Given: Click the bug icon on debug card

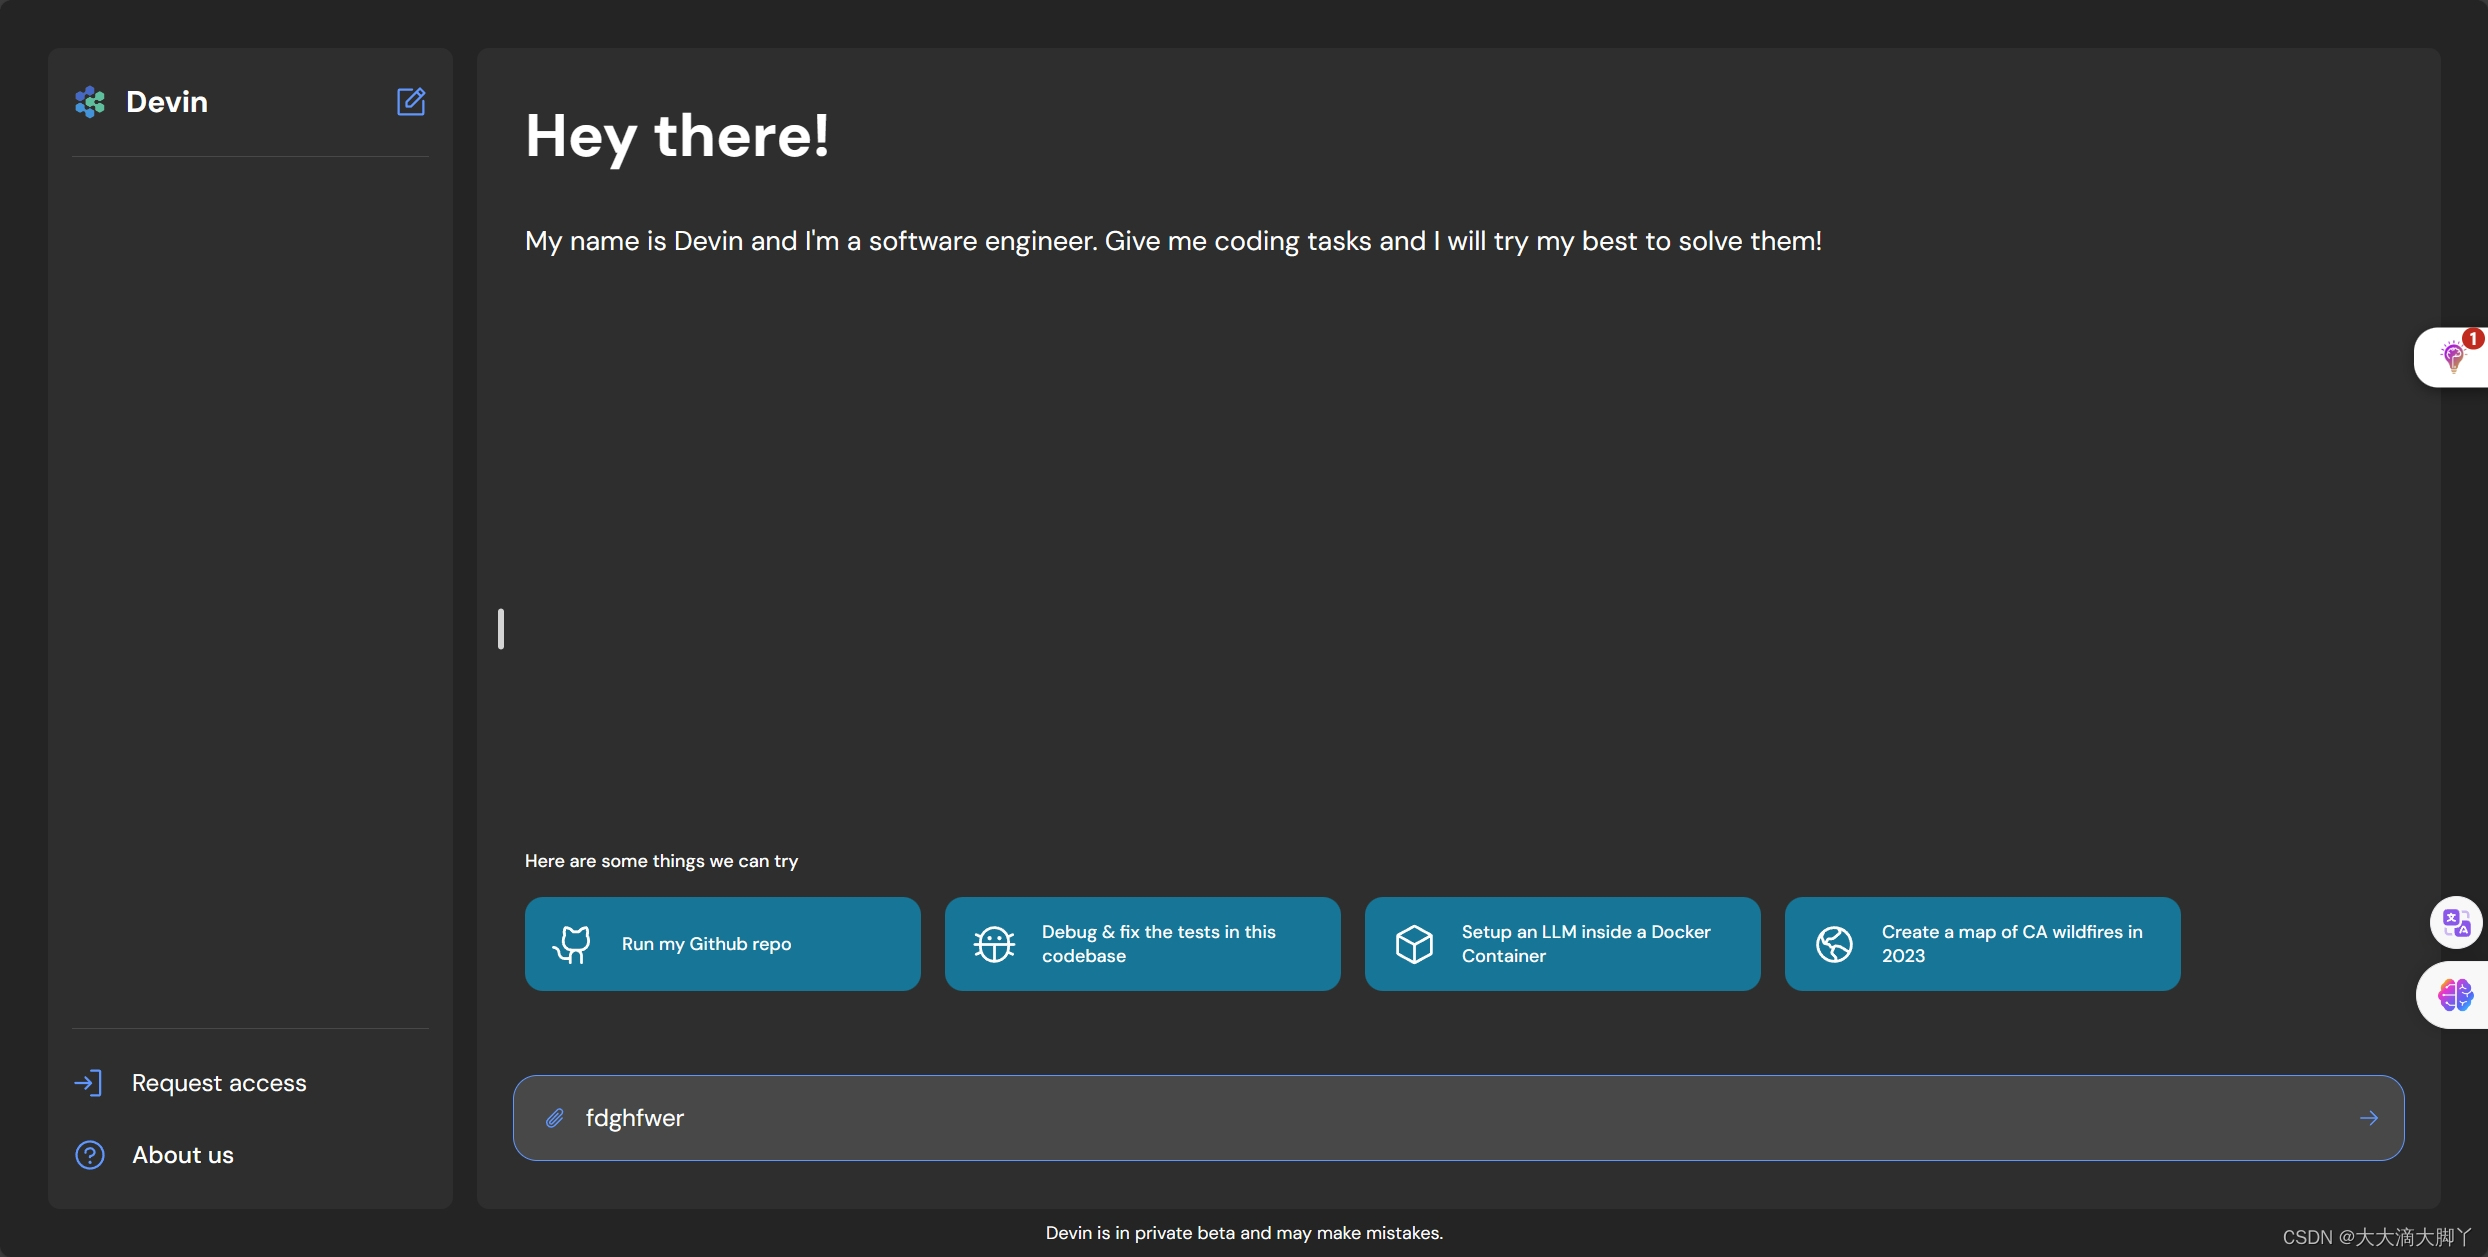Looking at the screenshot, I should [x=994, y=944].
